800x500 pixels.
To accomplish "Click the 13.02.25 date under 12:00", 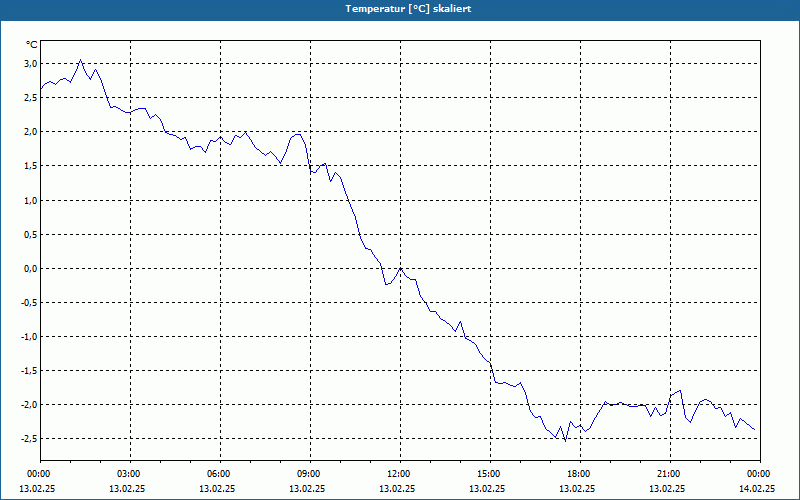I will (x=397, y=488).
